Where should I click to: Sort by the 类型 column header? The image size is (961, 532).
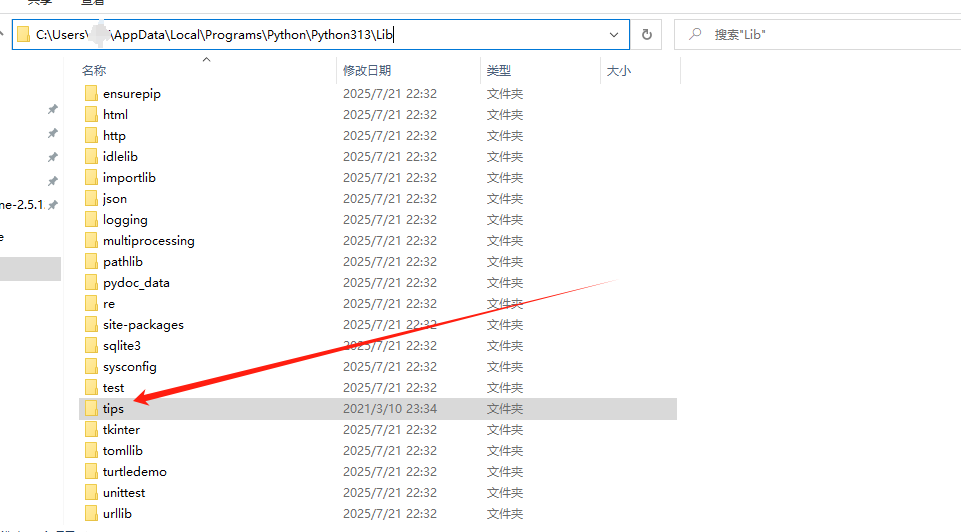[x=498, y=70]
